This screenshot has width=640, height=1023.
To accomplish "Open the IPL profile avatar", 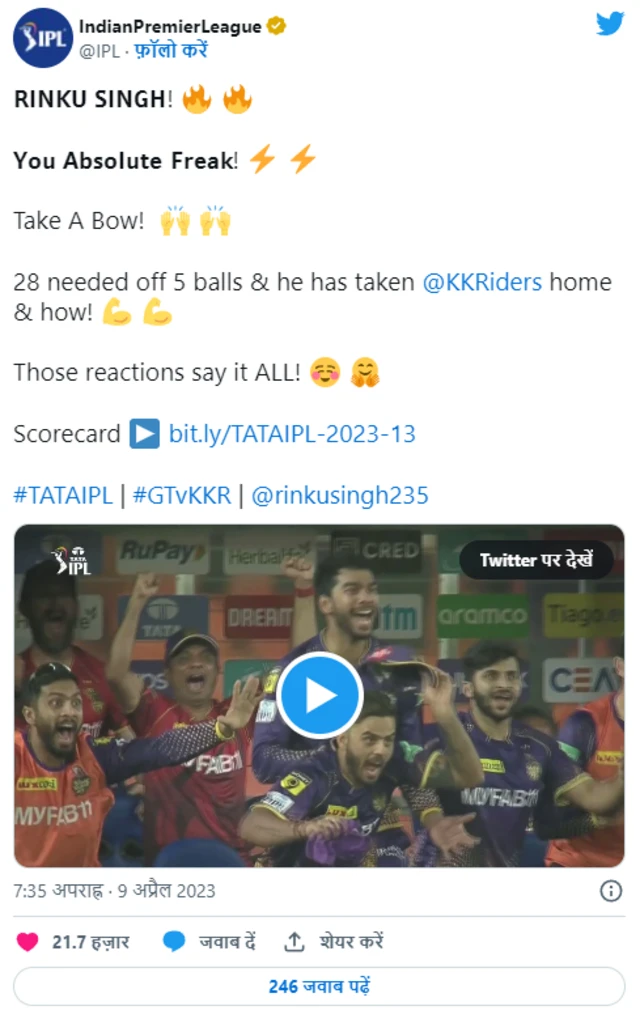I will [42, 37].
